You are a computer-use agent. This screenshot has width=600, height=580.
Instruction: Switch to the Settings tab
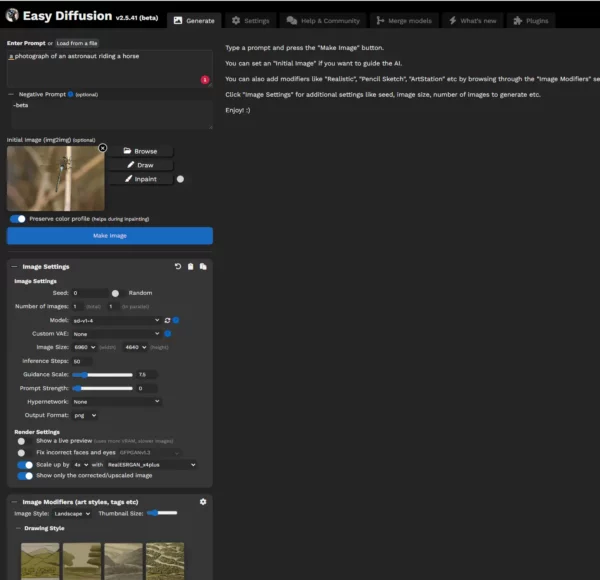click(251, 21)
